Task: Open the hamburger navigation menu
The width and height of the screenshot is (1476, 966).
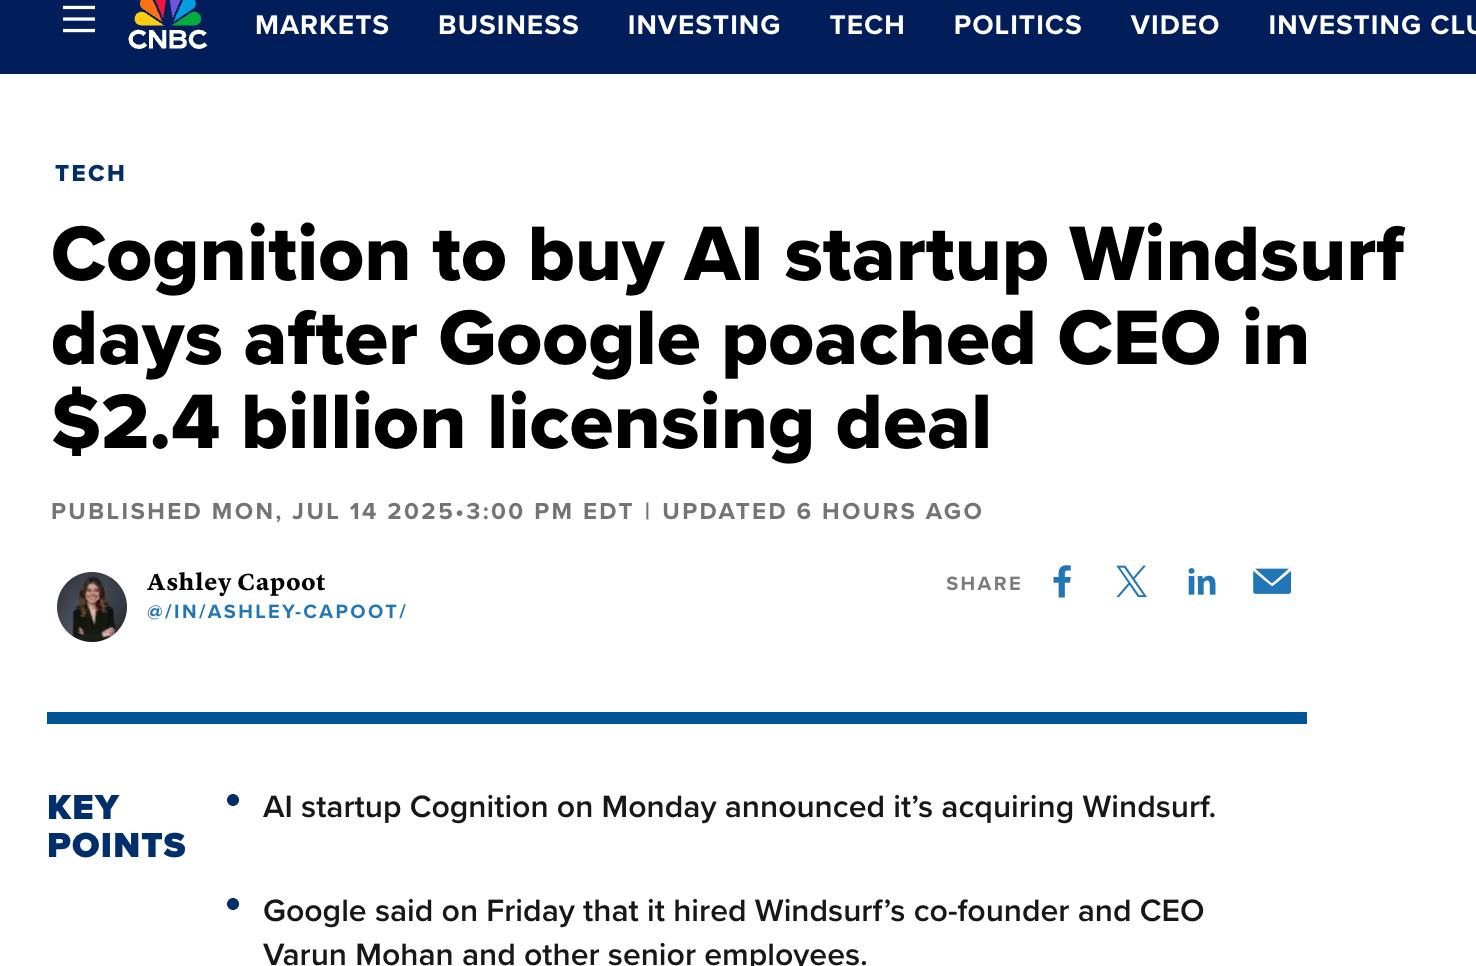Action: click(x=79, y=19)
